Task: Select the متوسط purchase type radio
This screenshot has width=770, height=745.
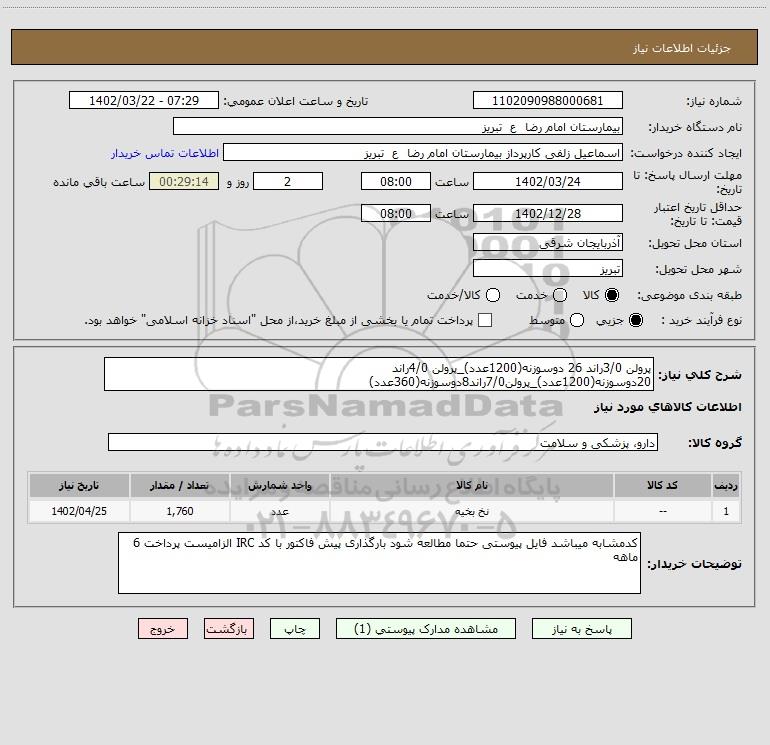Action: (x=577, y=320)
